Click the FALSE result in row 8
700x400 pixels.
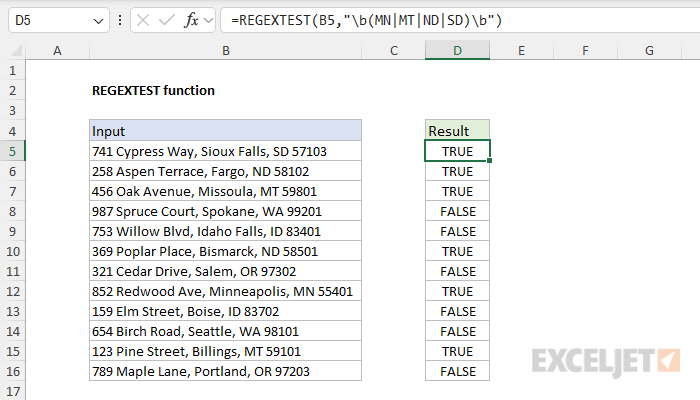click(x=458, y=212)
